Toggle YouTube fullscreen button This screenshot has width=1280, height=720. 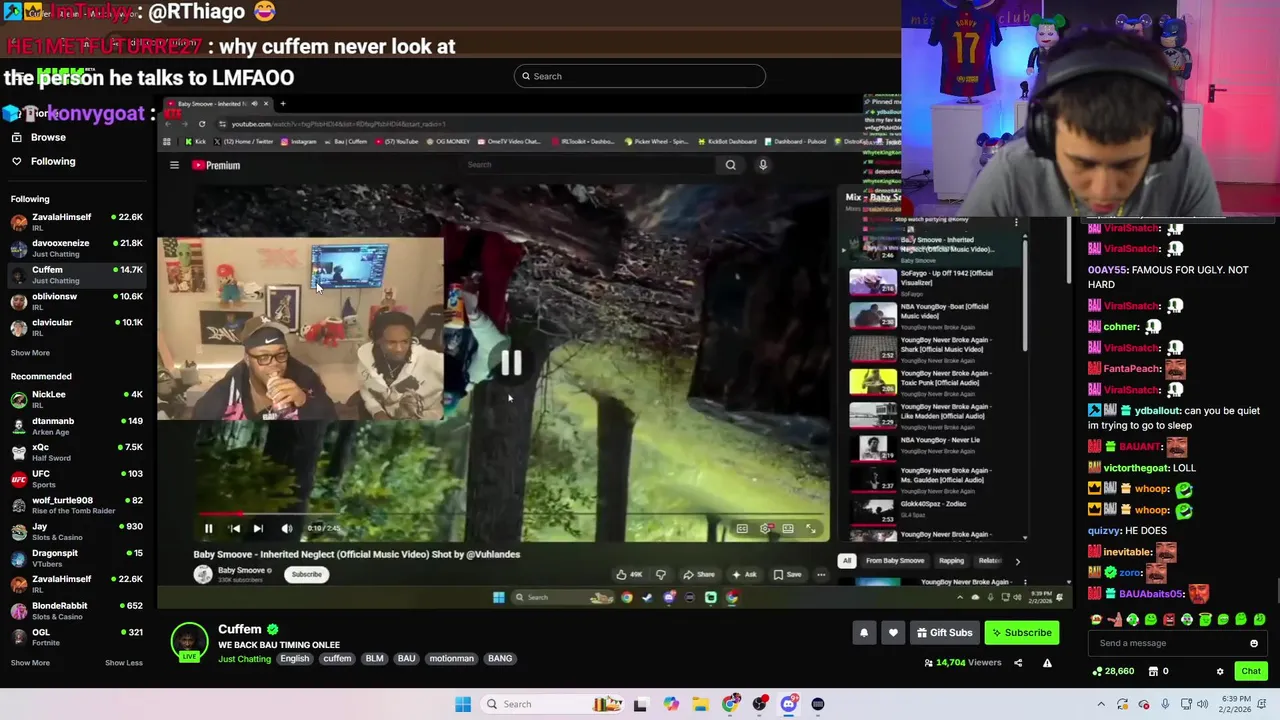pyautogui.click(x=811, y=529)
